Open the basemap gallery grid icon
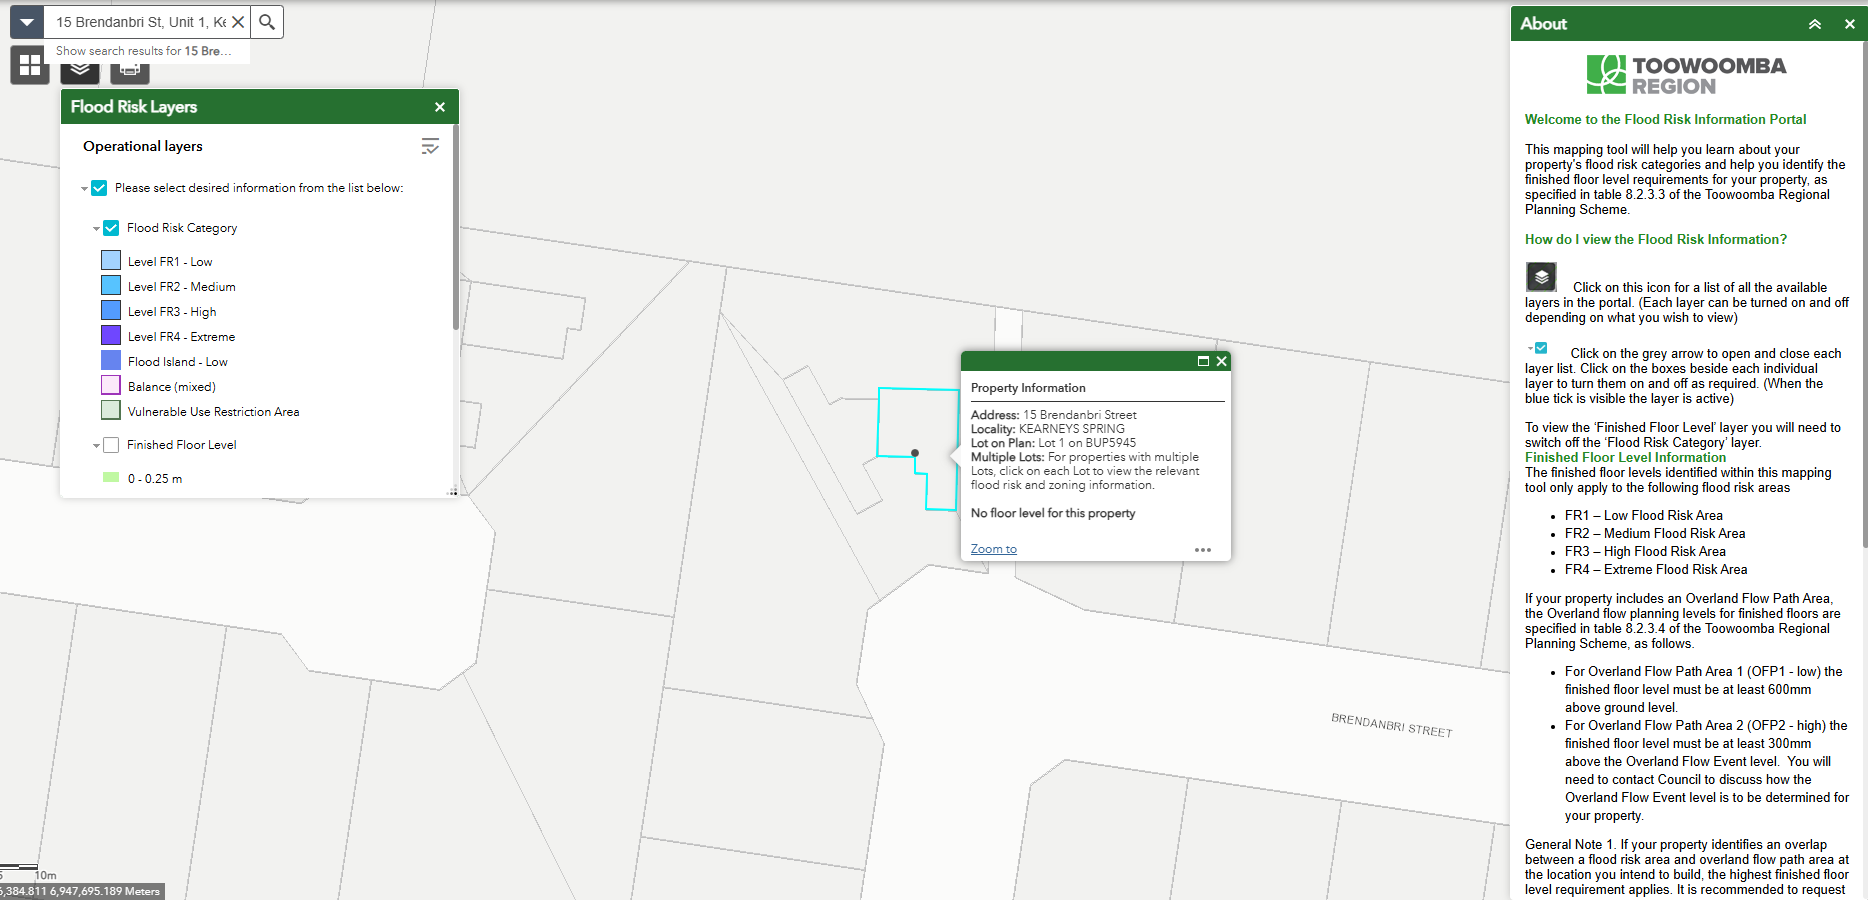Screen dimensions: 1868x900 tap(30, 65)
